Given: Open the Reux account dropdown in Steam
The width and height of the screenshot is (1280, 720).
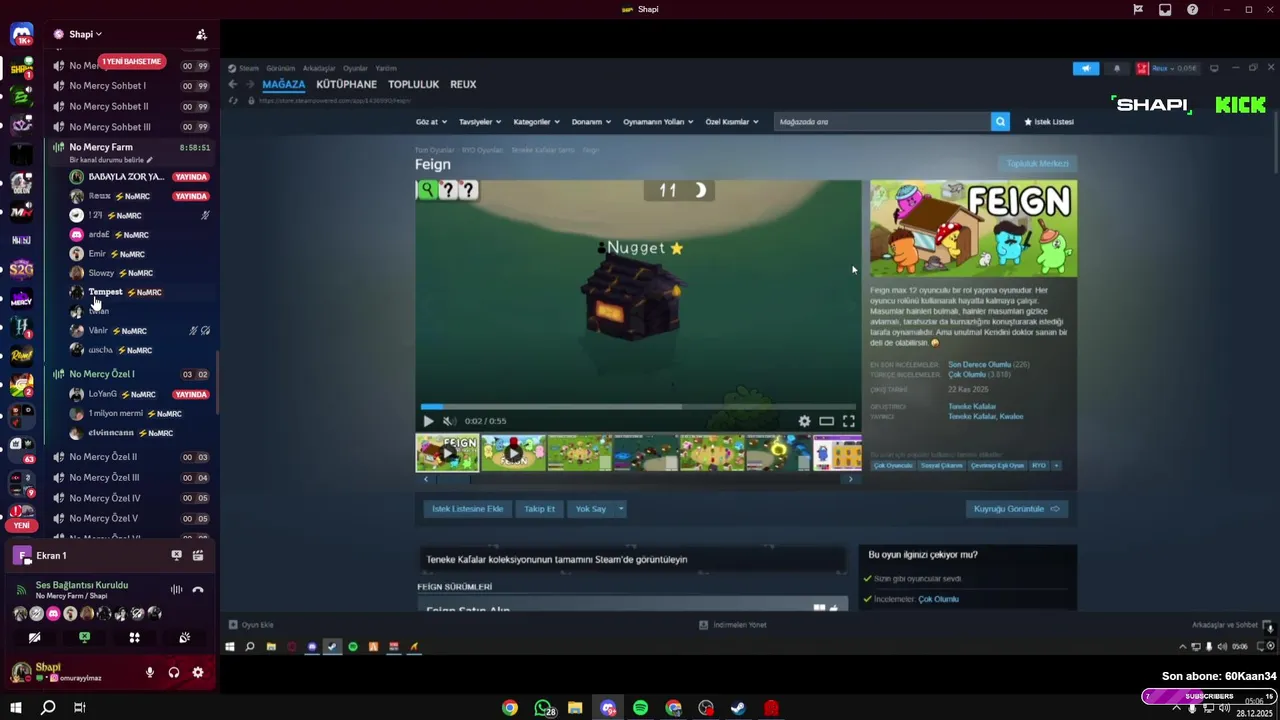Looking at the screenshot, I should [1167, 68].
